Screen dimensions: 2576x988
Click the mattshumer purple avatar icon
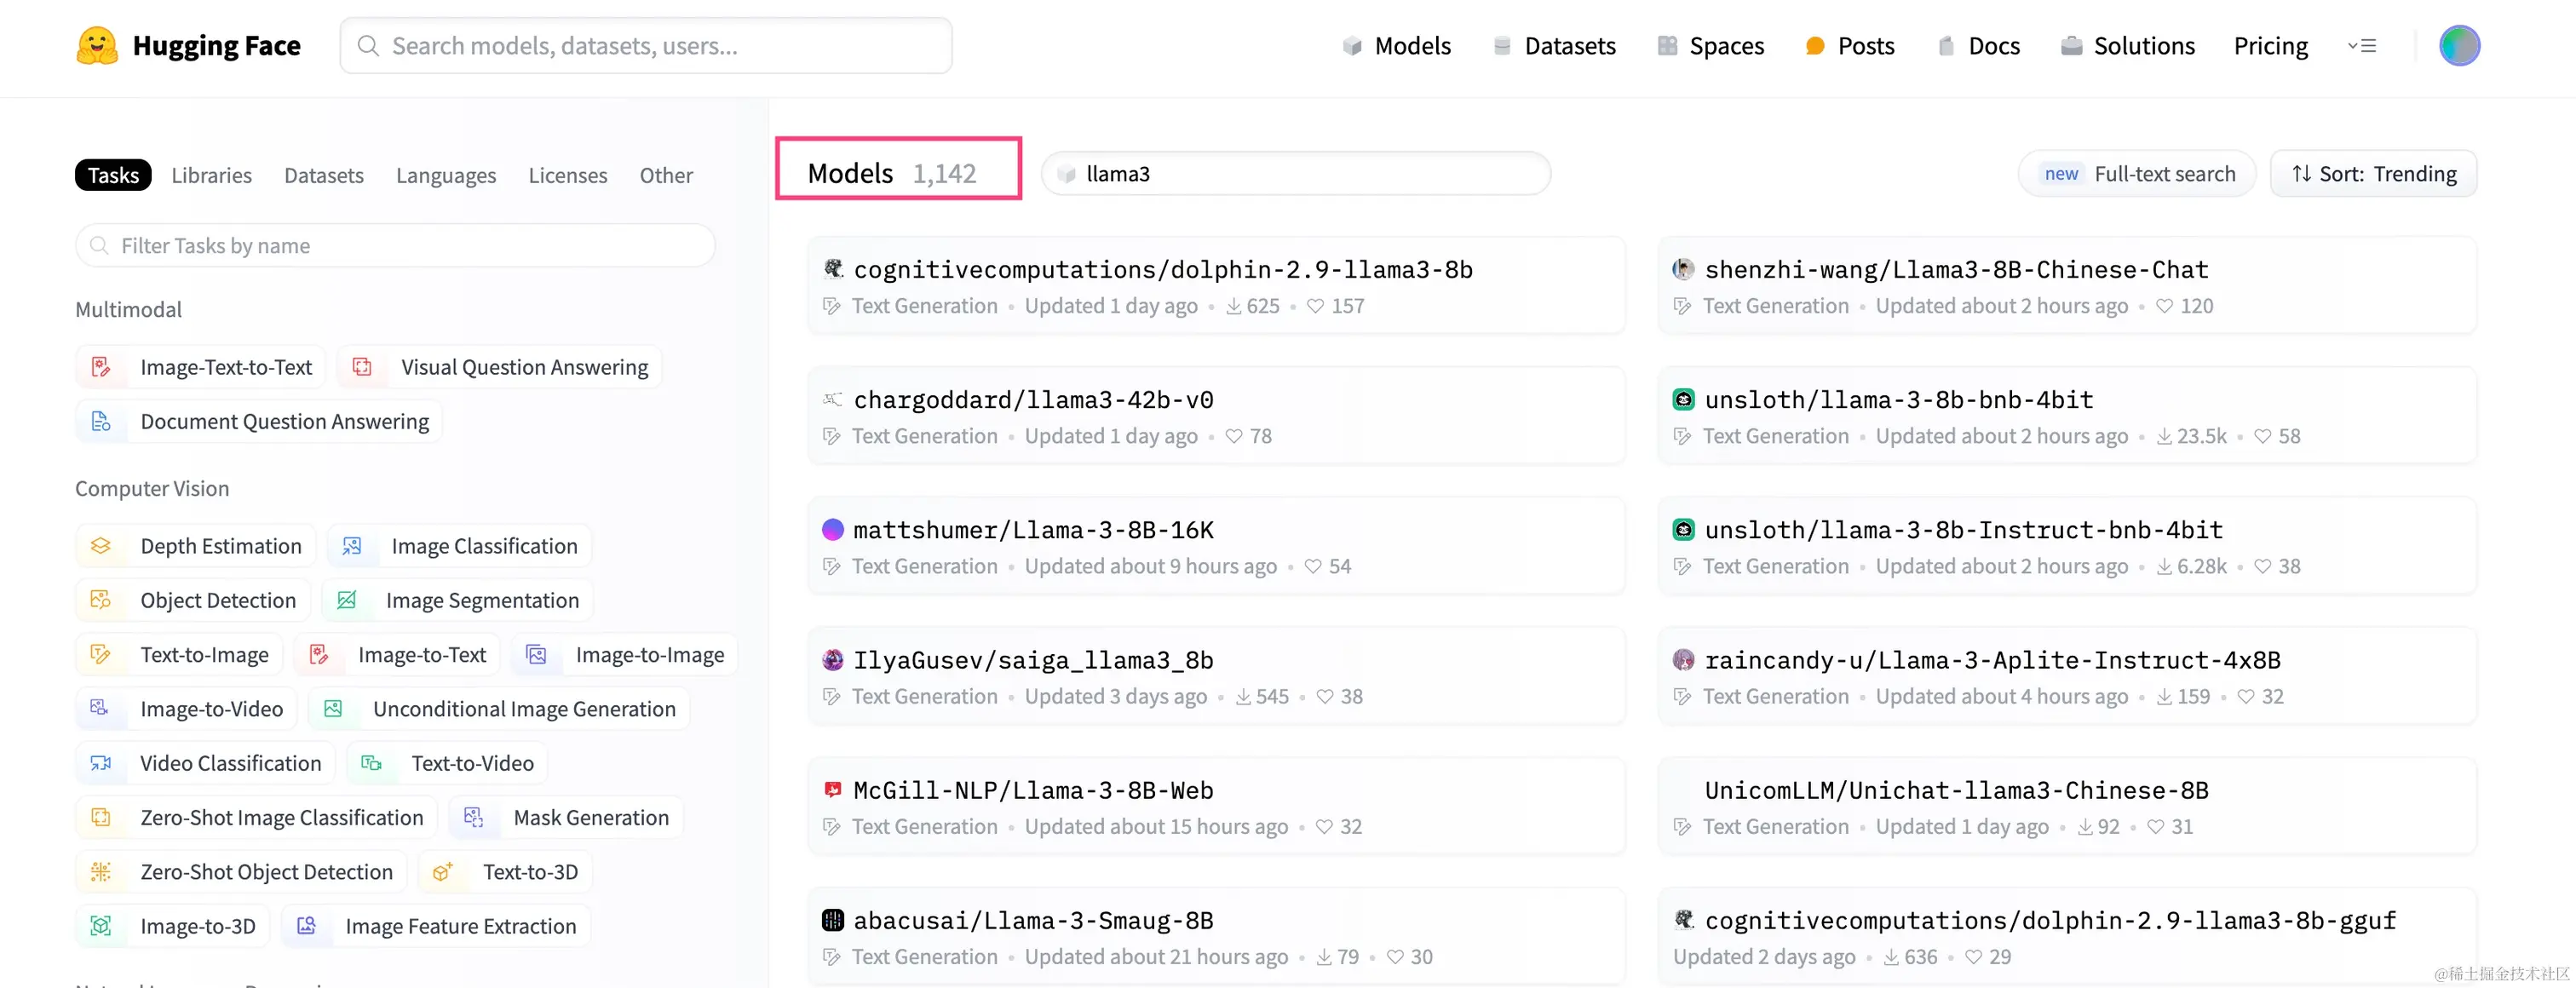point(832,530)
